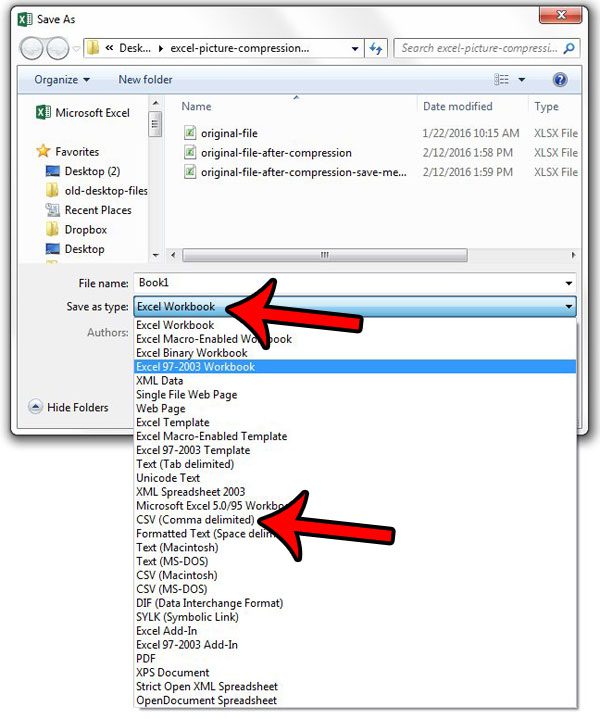The width and height of the screenshot is (600, 719).
Task: Select original-file-after-compression-save-me file row
Action: pos(381,172)
